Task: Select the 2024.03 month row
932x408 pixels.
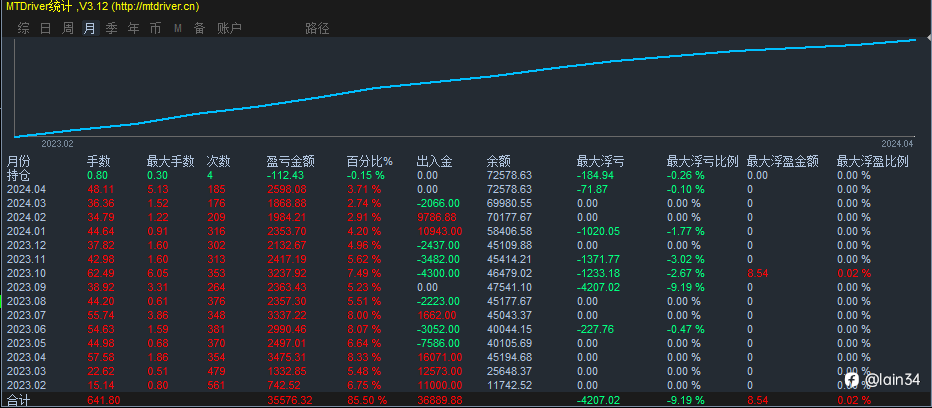Action: coord(466,203)
